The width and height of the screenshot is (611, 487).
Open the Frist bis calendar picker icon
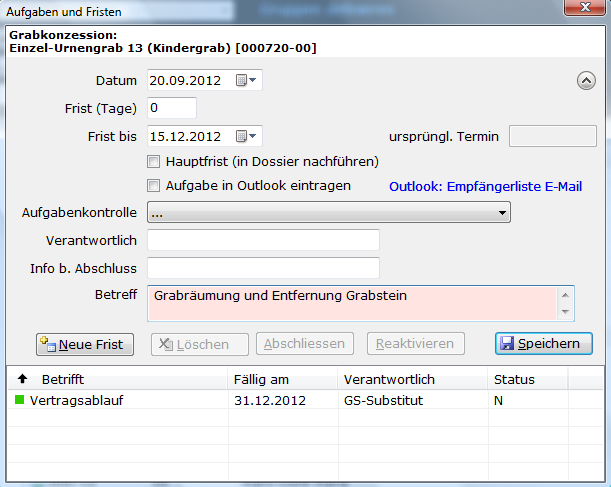[246, 136]
